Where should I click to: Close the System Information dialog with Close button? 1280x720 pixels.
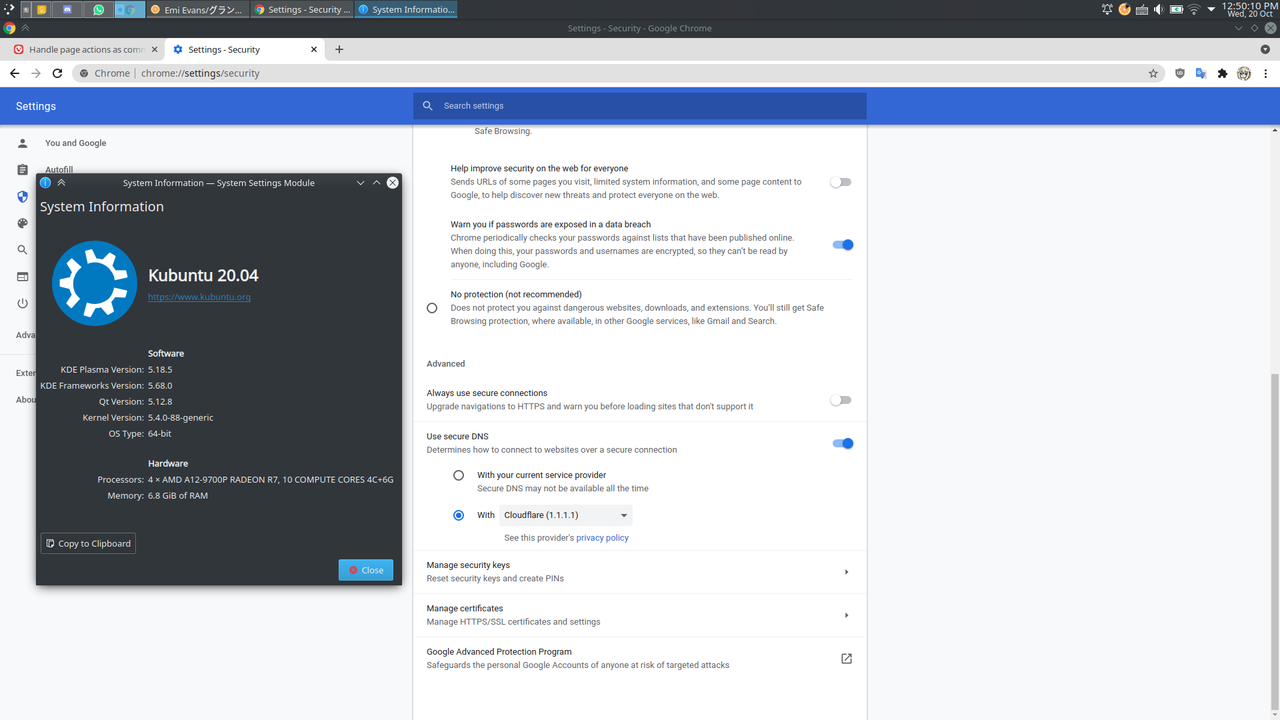tap(366, 570)
